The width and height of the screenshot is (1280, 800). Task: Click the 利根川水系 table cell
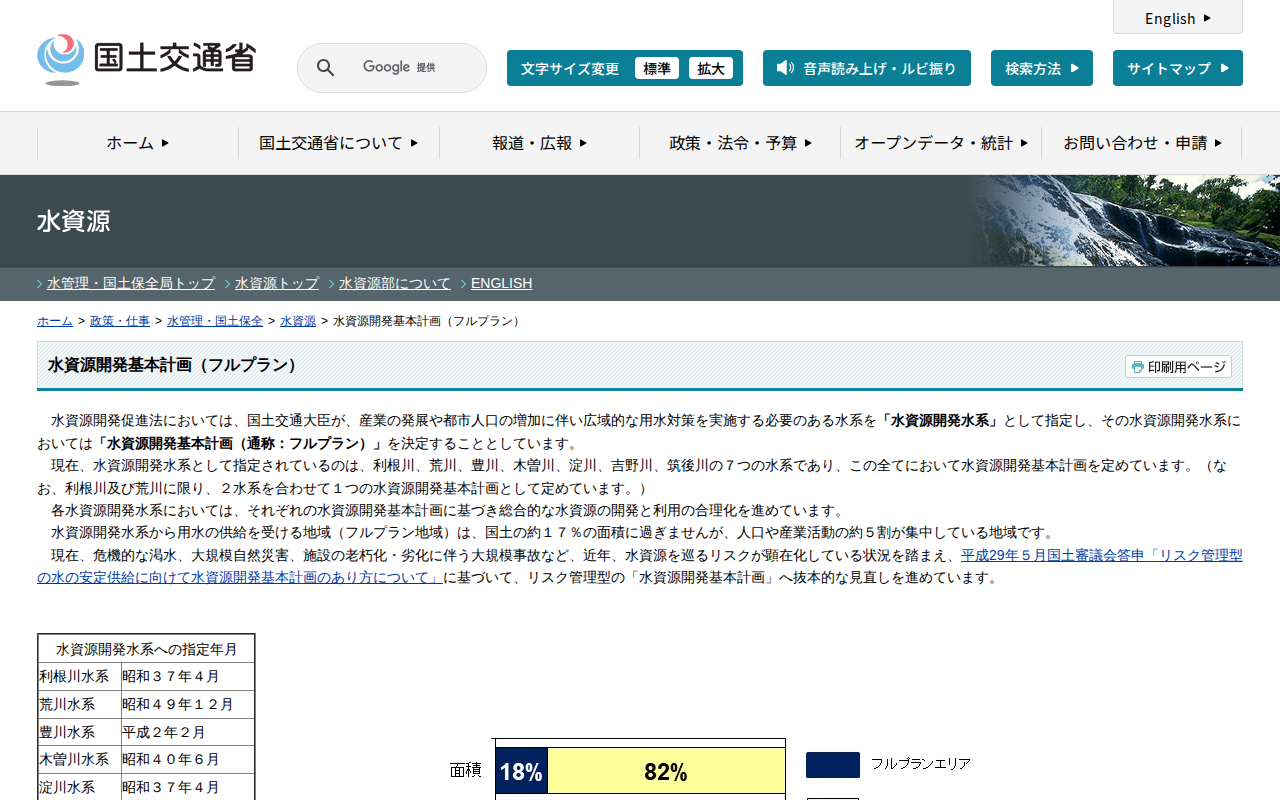(x=80, y=677)
